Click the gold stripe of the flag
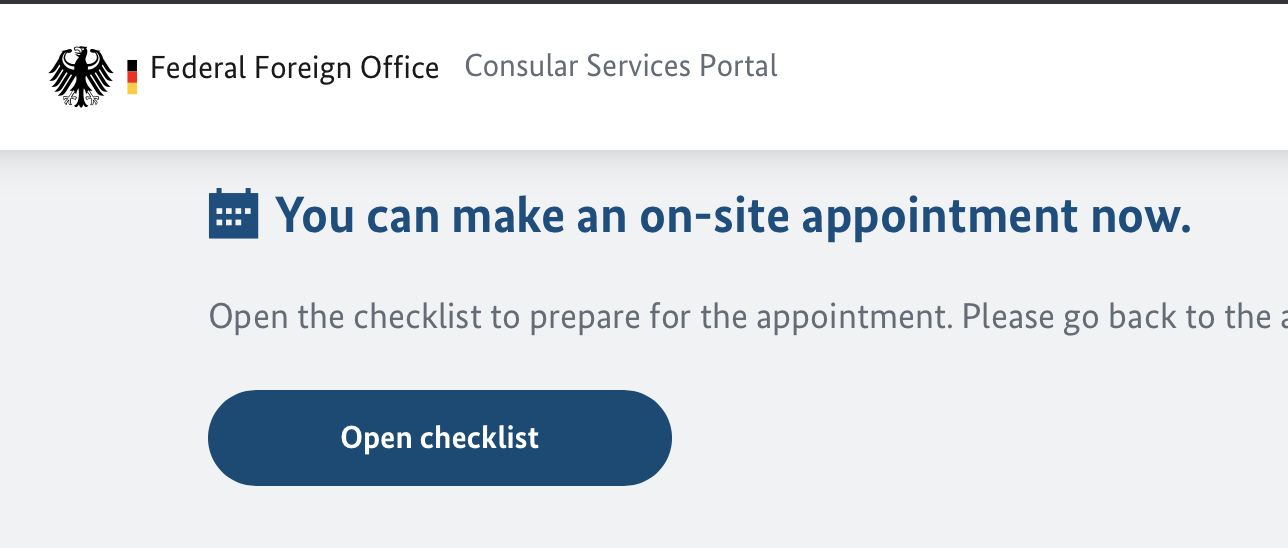1288x548 pixels. pyautogui.click(x=132, y=89)
